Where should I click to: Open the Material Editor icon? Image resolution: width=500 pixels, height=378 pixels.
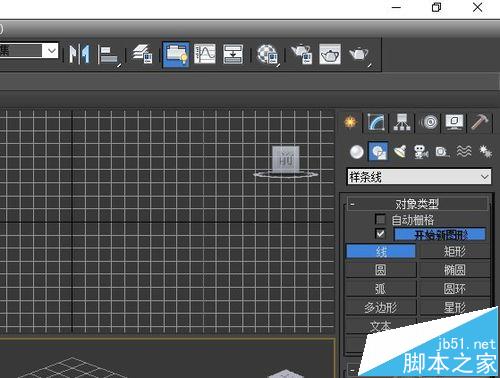tap(267, 54)
